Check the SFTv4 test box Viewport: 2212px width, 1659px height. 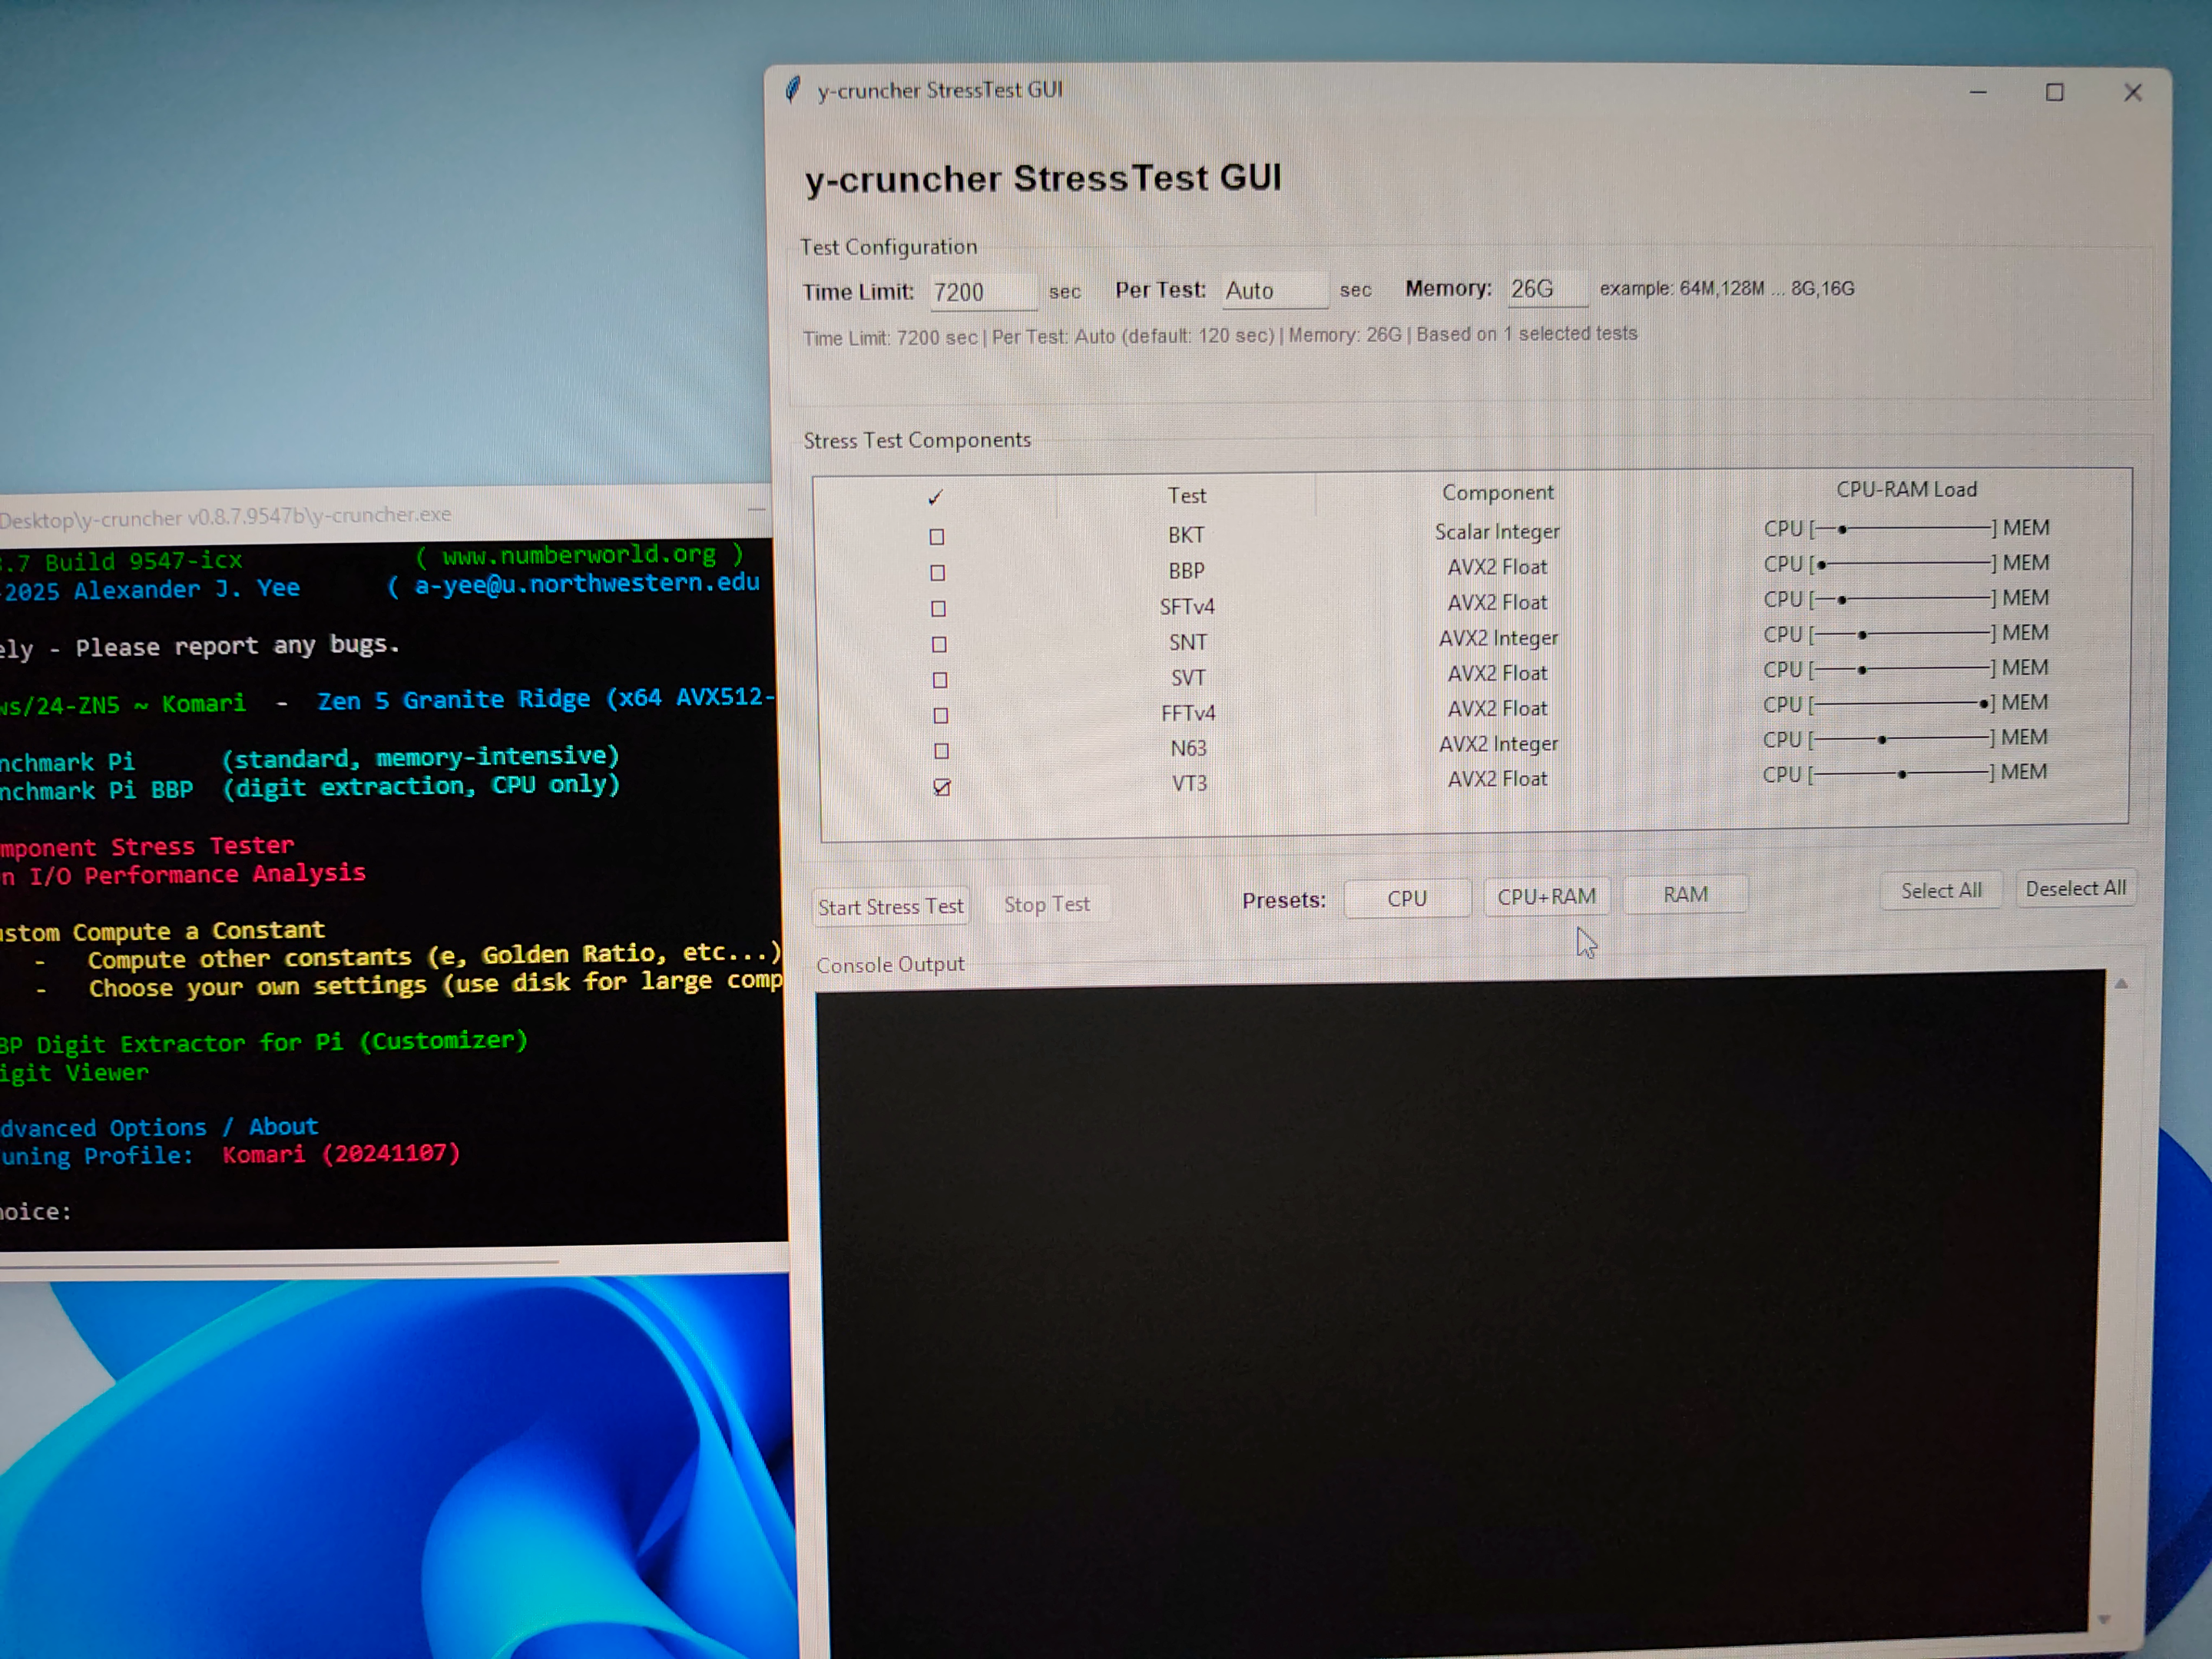click(938, 608)
